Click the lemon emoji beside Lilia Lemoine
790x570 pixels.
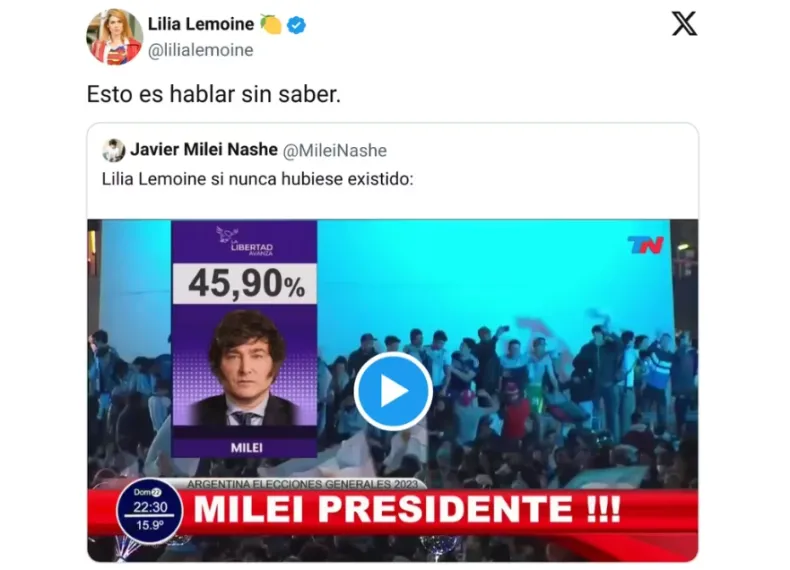coord(271,24)
